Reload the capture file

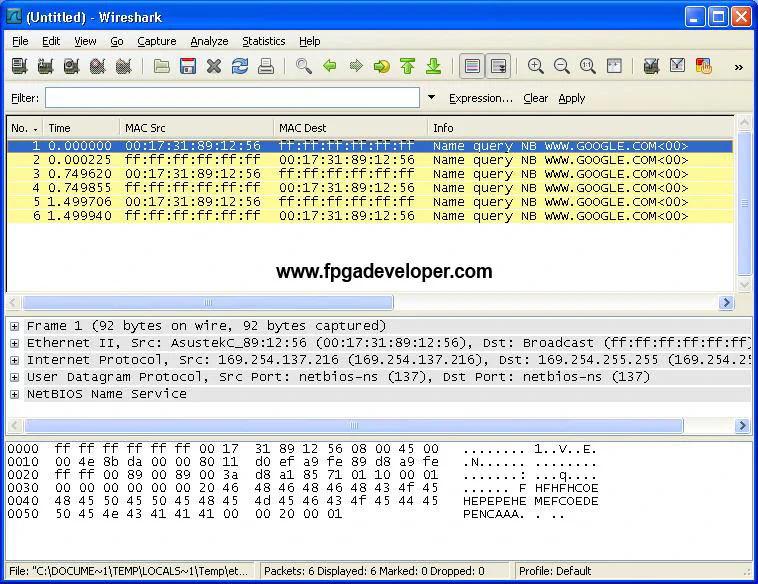240,67
